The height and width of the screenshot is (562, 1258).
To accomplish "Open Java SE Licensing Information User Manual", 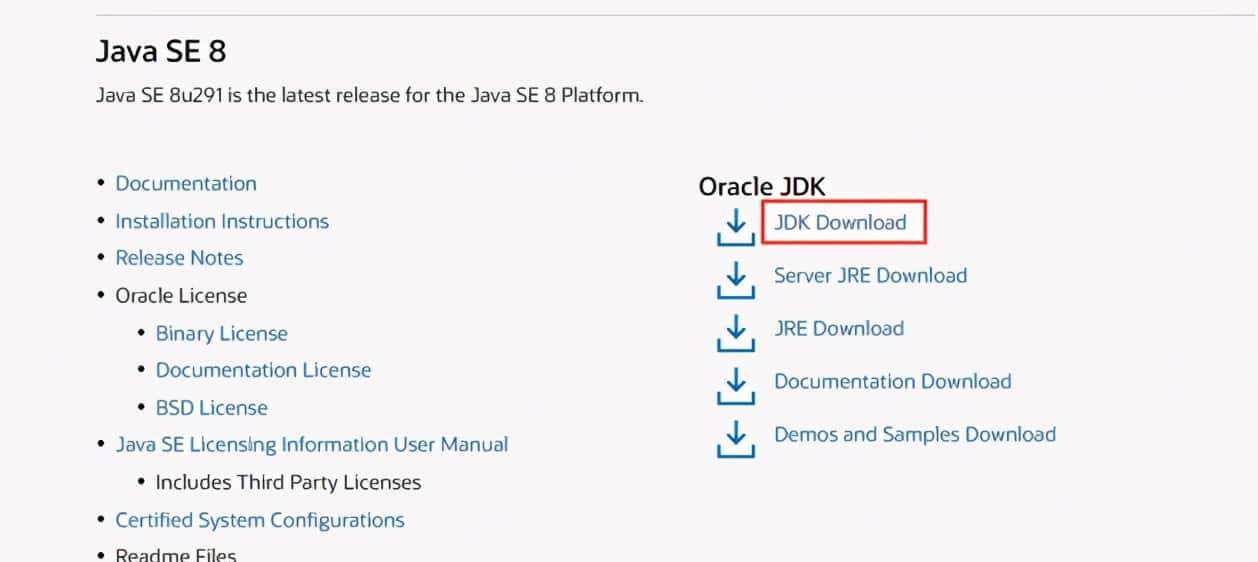I will tap(312, 444).
